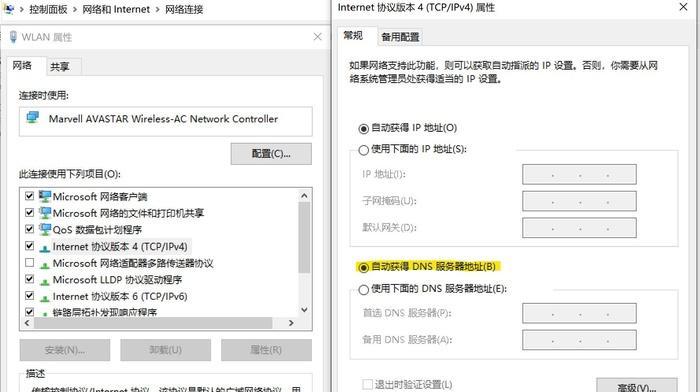
Task: Click the 配置(C)... button
Action: (271, 154)
